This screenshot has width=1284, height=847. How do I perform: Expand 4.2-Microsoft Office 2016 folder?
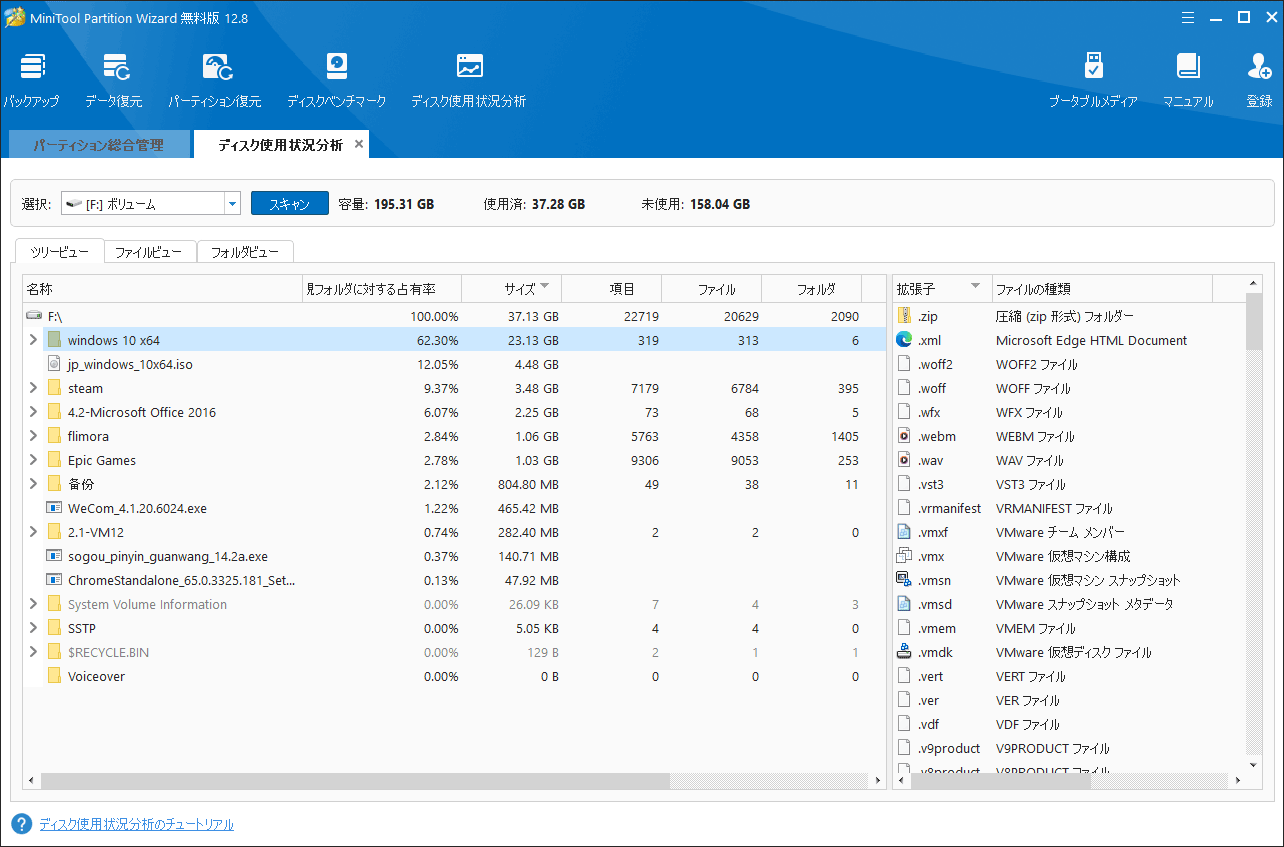coord(33,412)
